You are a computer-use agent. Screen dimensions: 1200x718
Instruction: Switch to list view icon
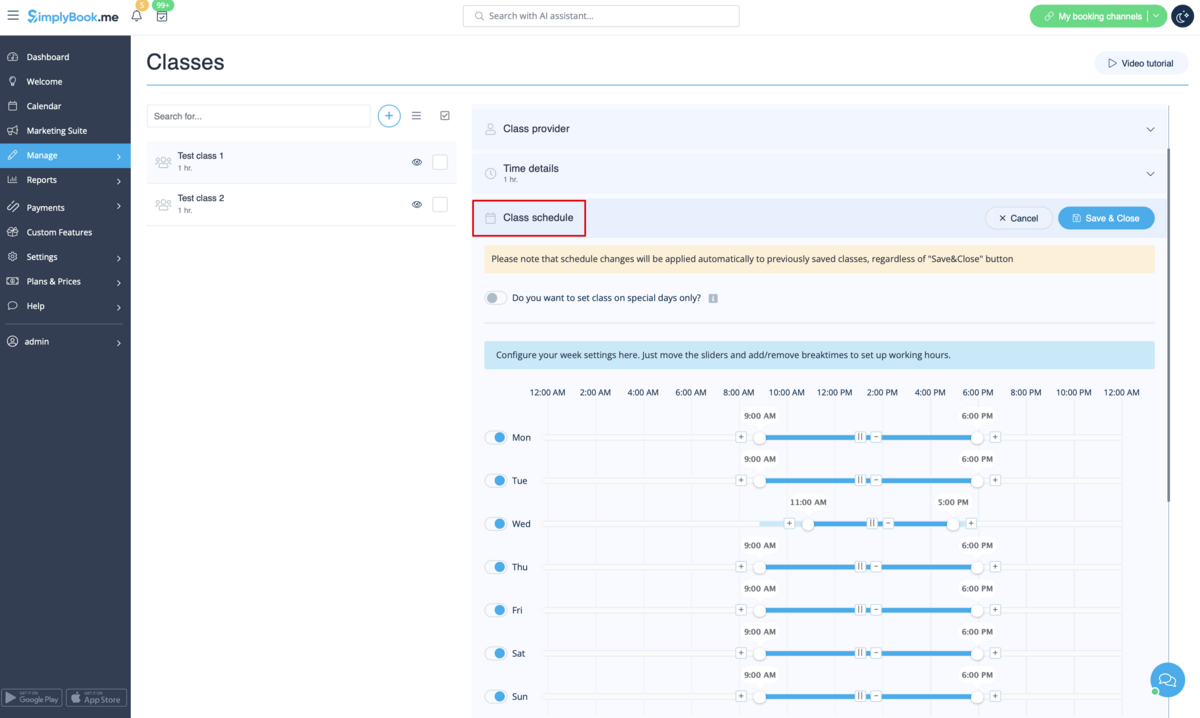coord(417,116)
